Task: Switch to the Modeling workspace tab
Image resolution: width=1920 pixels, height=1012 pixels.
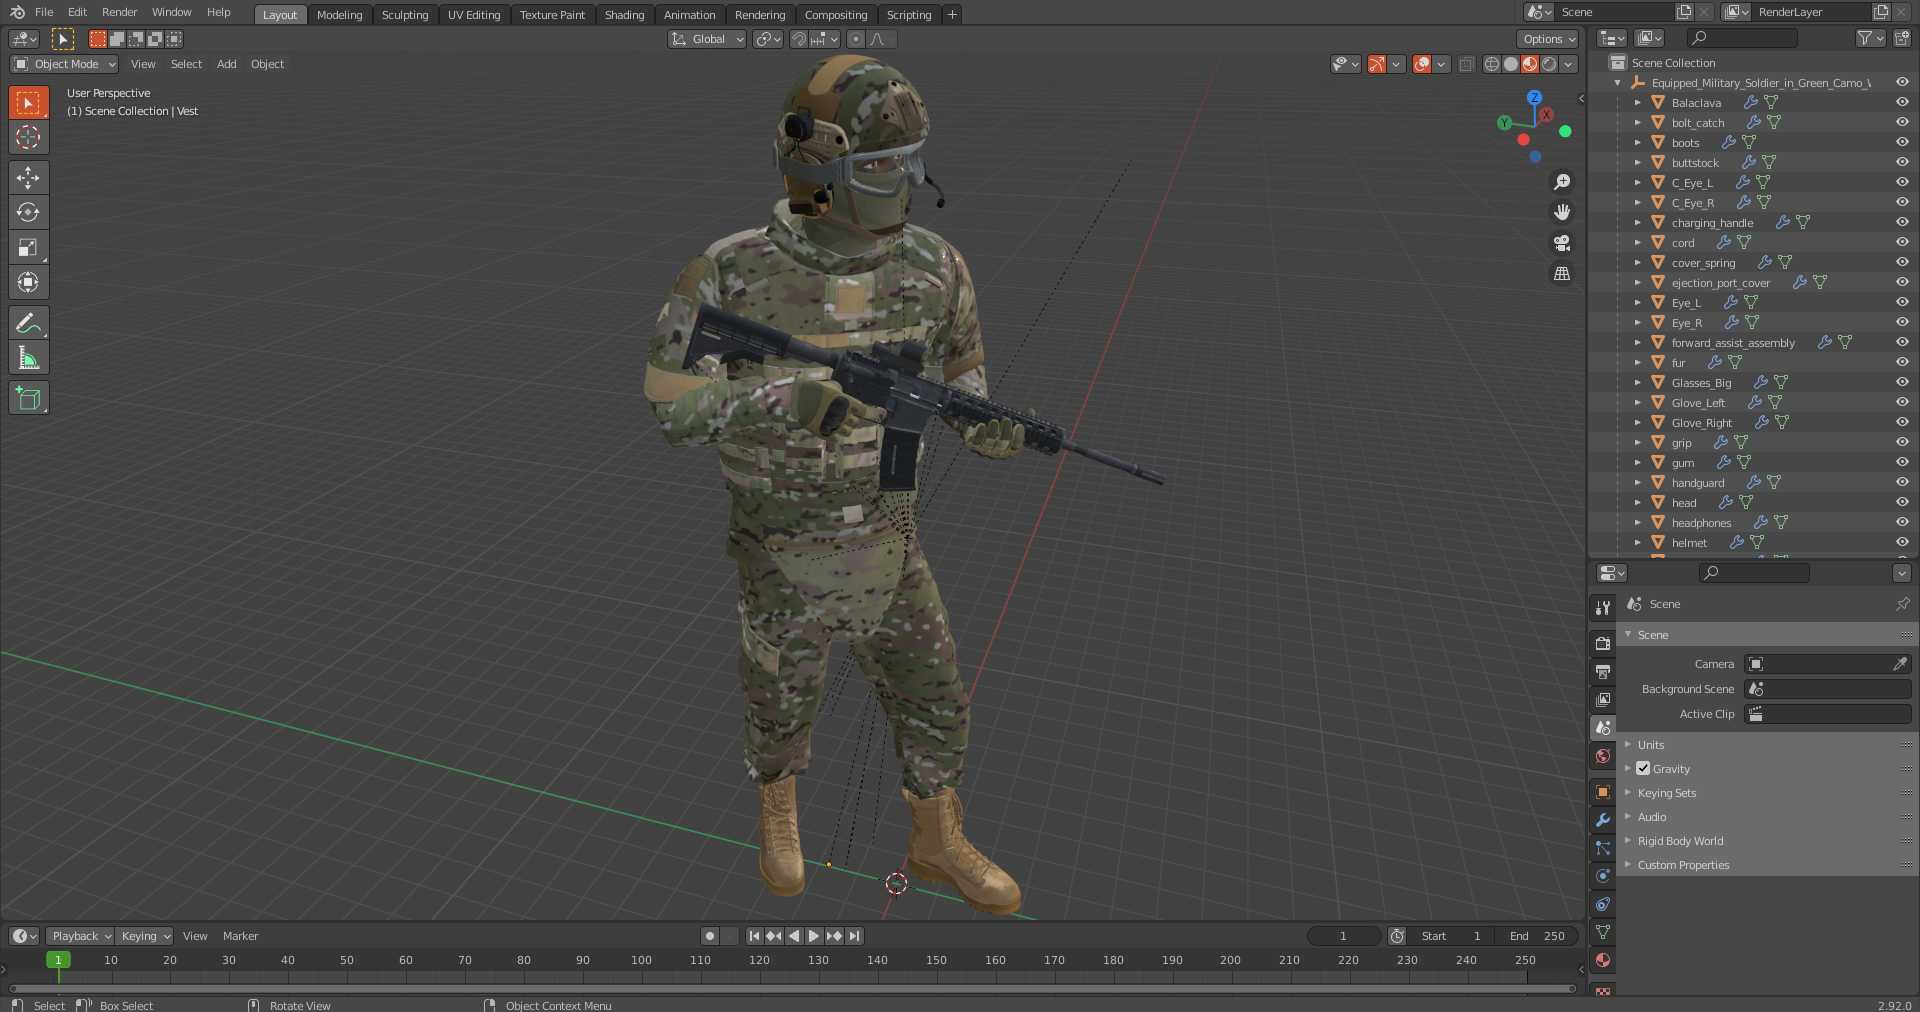Action: coord(339,15)
